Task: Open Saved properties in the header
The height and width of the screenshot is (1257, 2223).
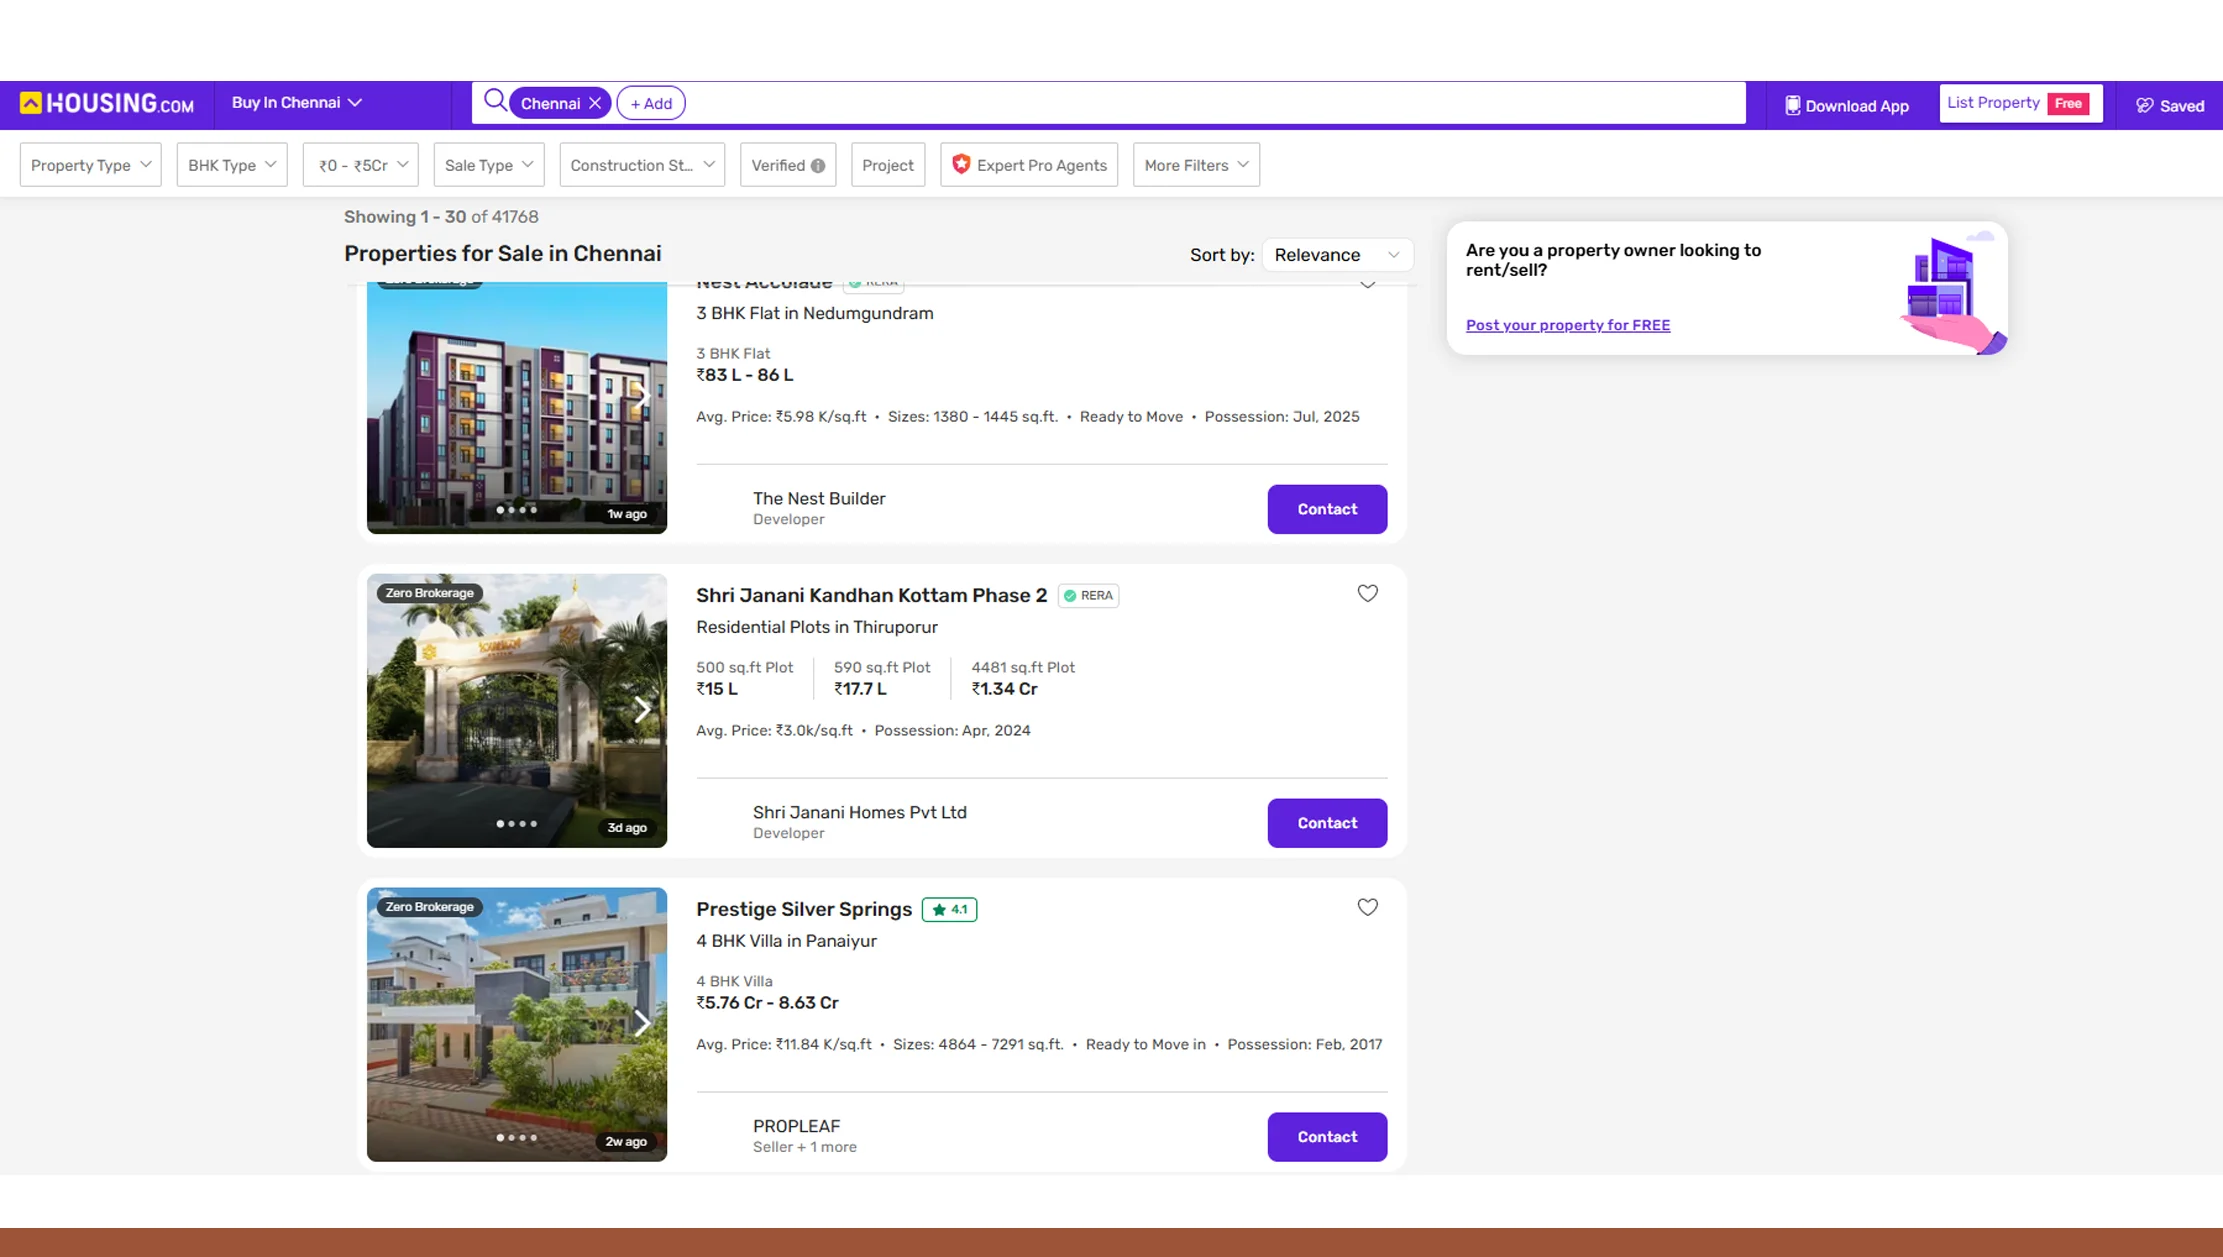Action: tap(2170, 106)
